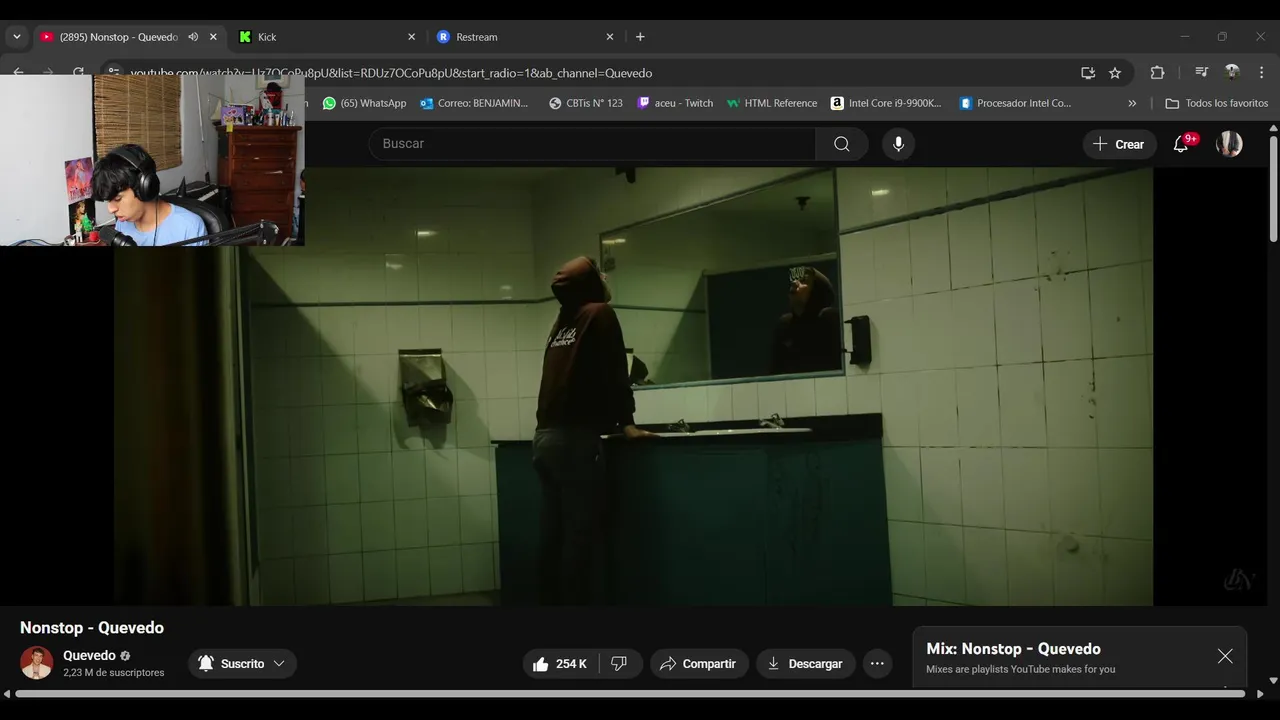This screenshot has height=720, width=1280.
Task: Open YouTube notifications bell
Action: click(1181, 144)
